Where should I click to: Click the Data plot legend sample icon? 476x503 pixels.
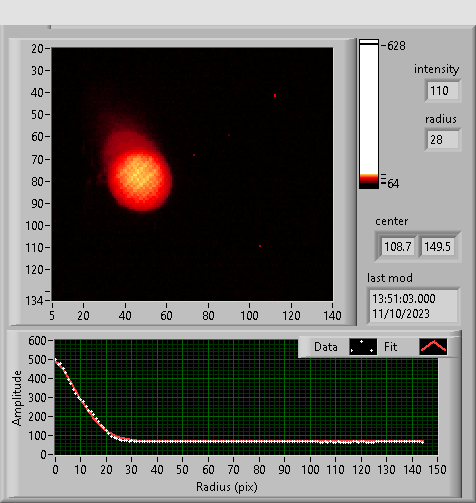(x=363, y=347)
